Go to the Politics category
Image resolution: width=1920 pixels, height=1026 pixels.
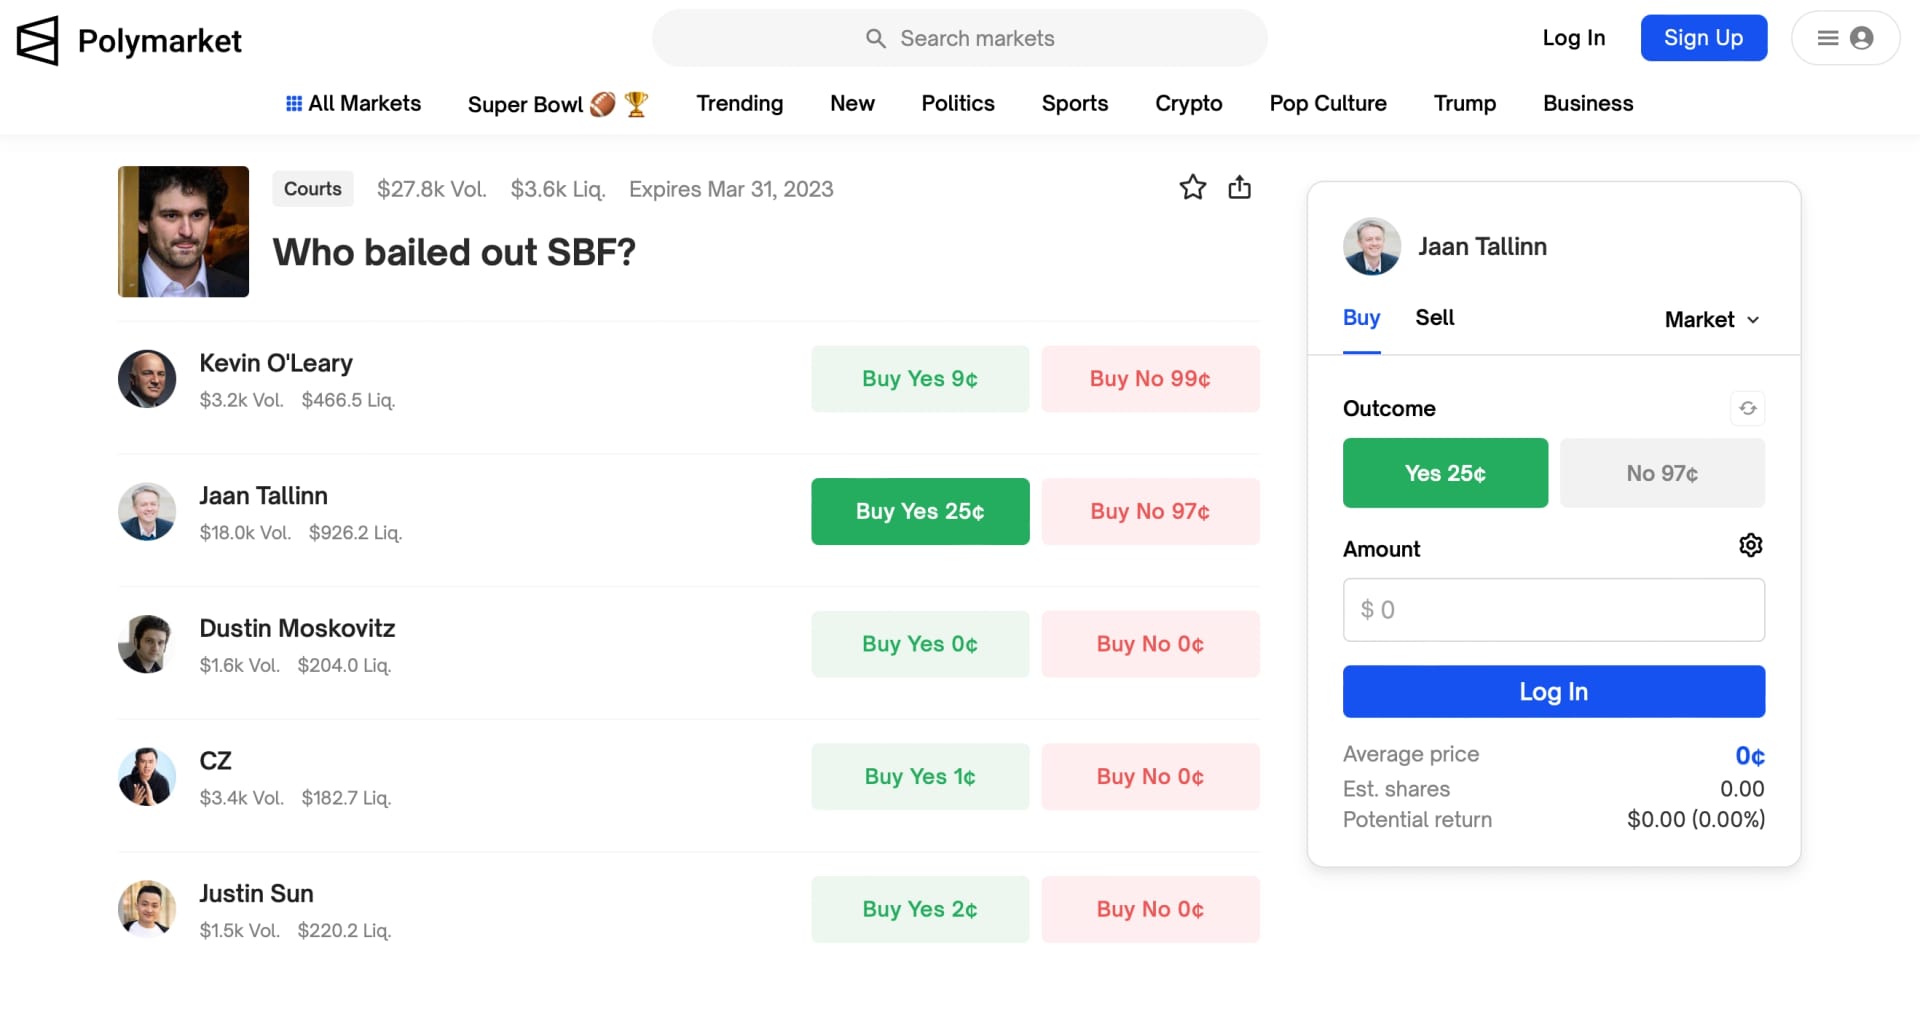tap(957, 104)
